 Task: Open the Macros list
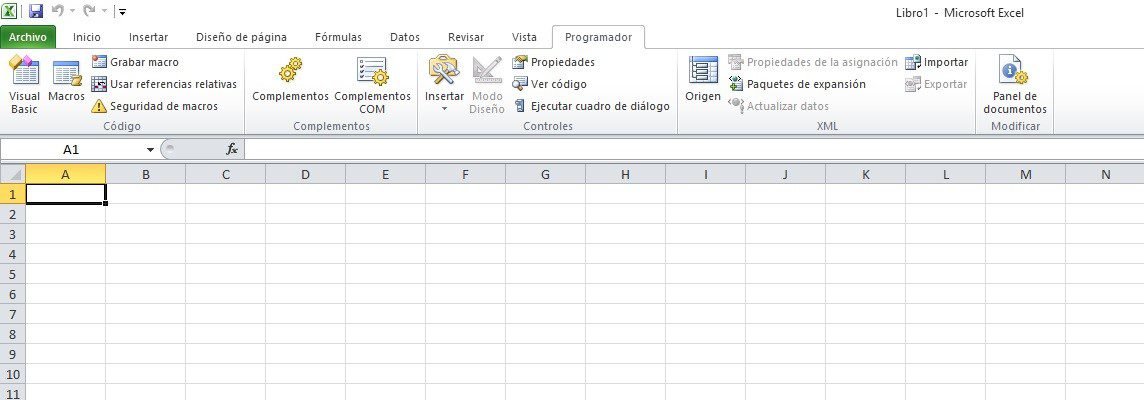[66, 80]
